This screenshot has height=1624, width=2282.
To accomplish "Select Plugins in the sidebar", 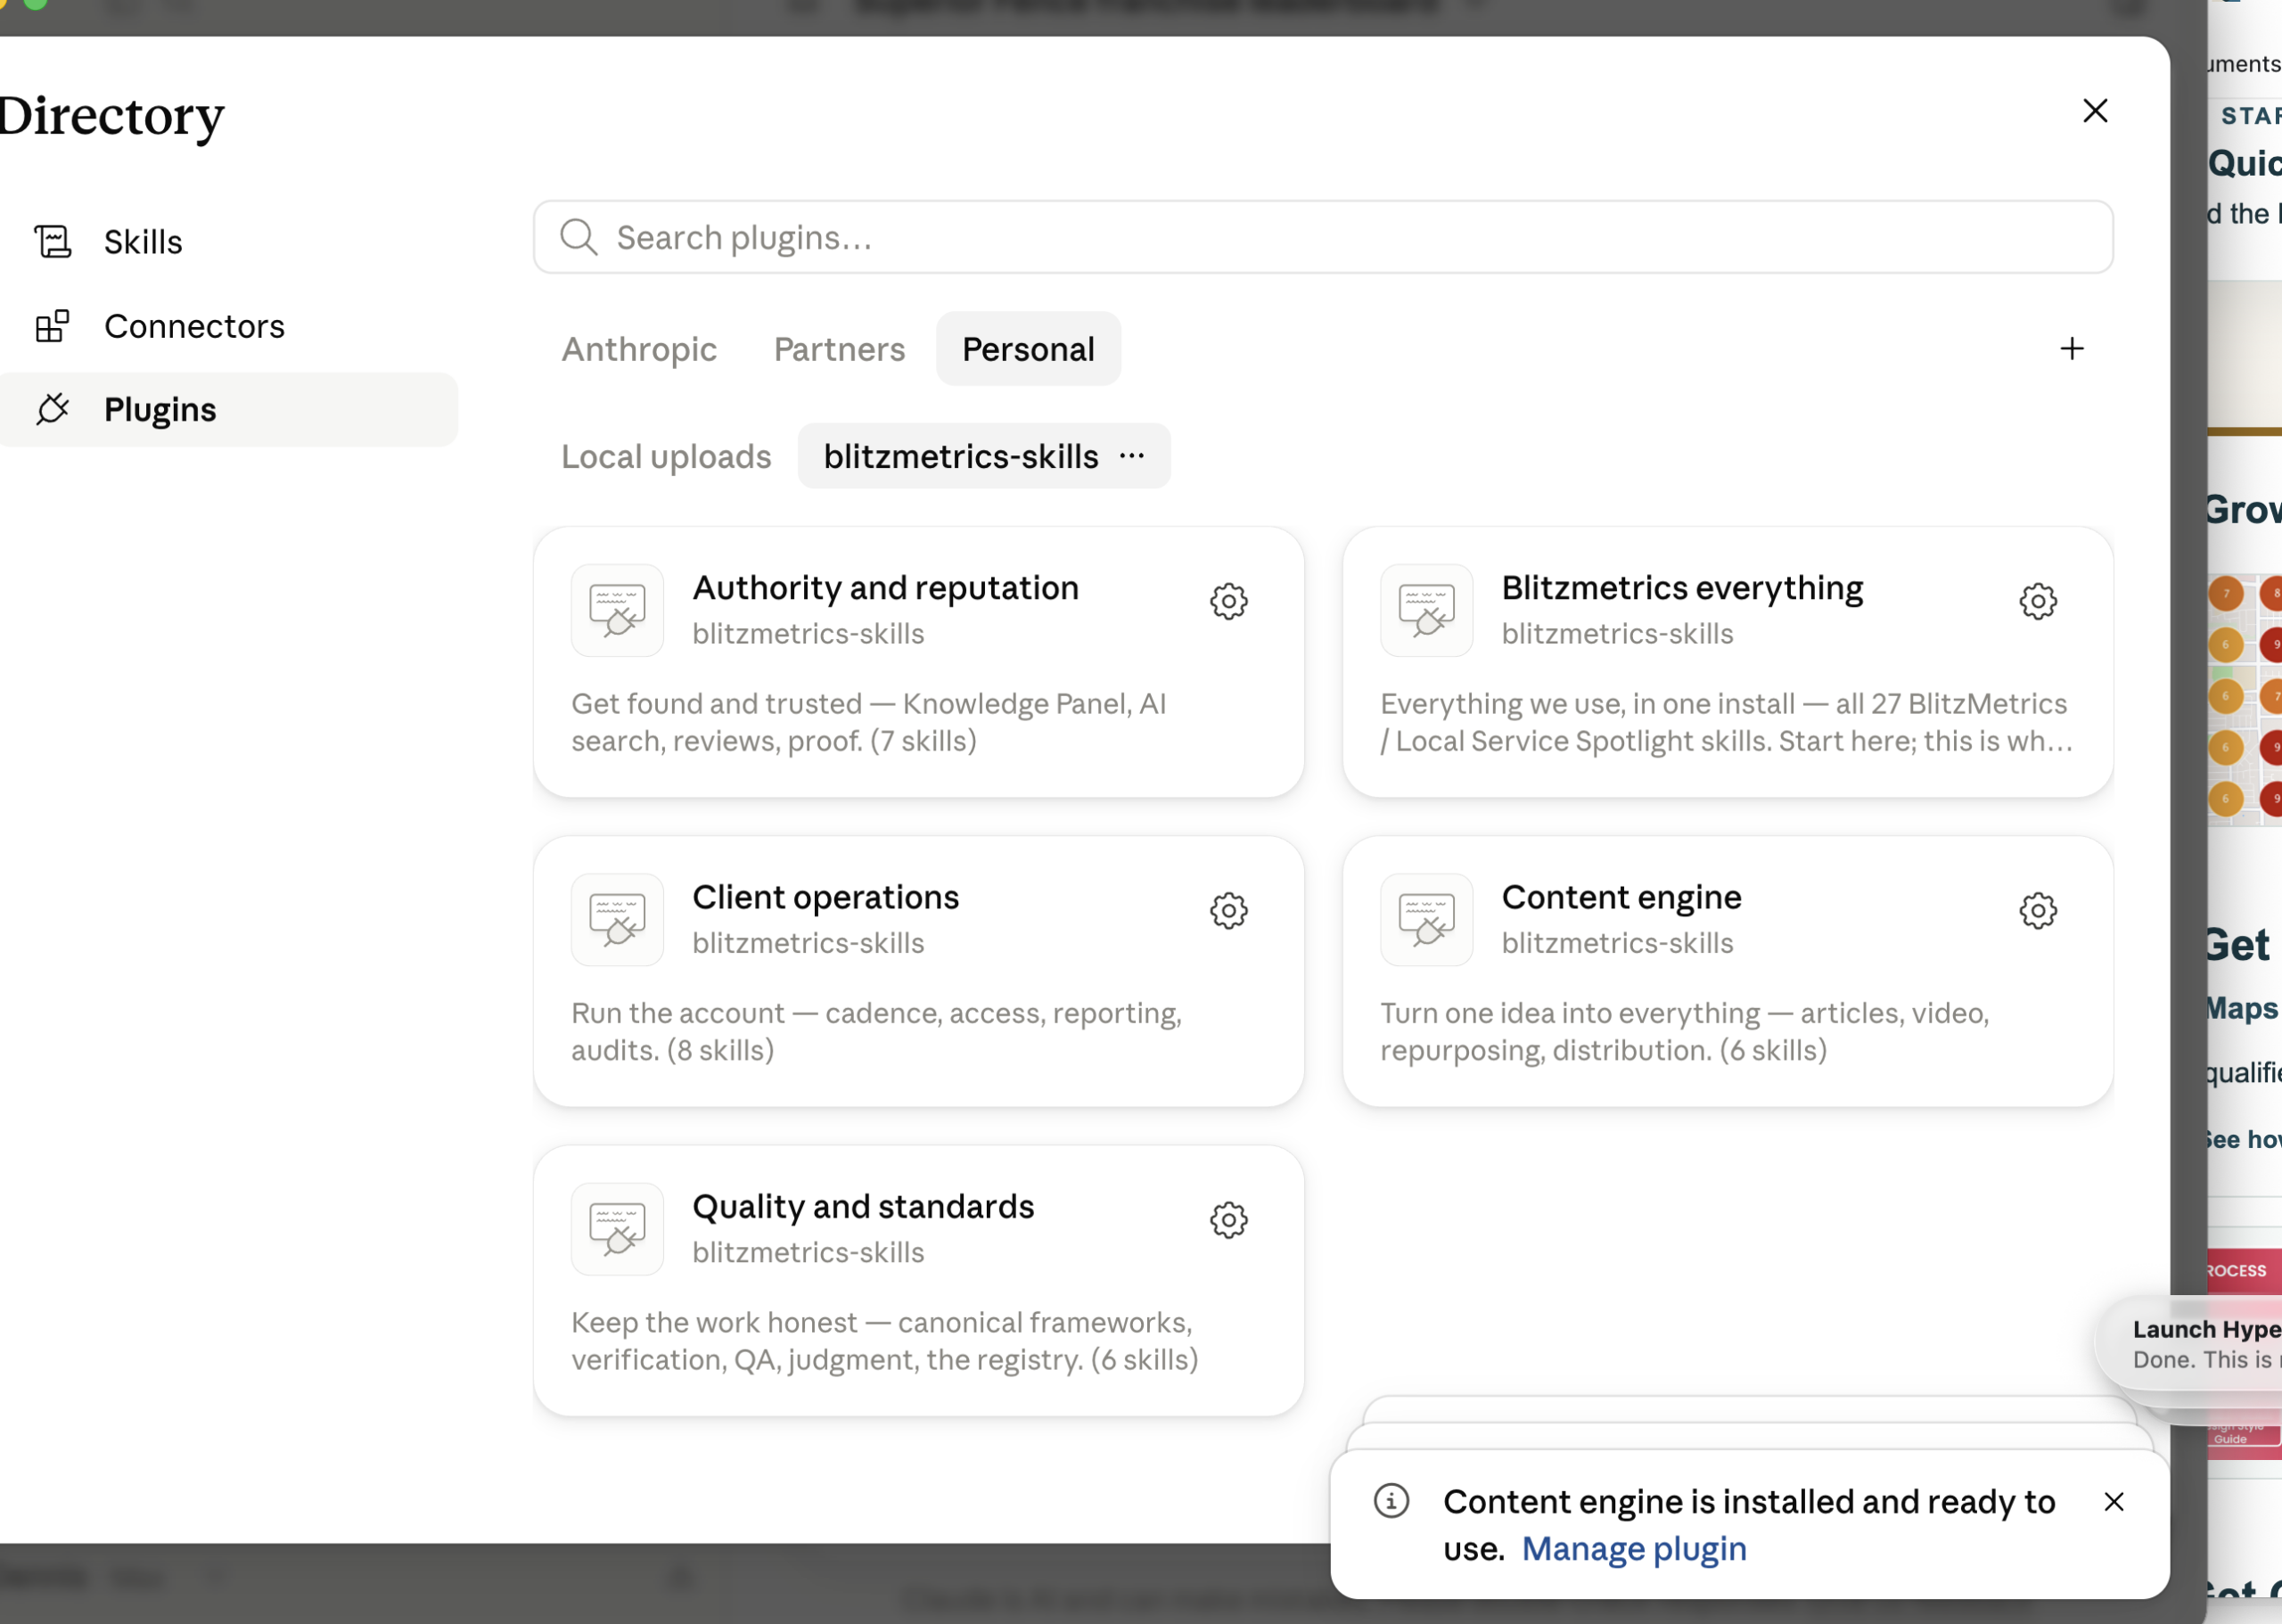I will pyautogui.click(x=229, y=409).
